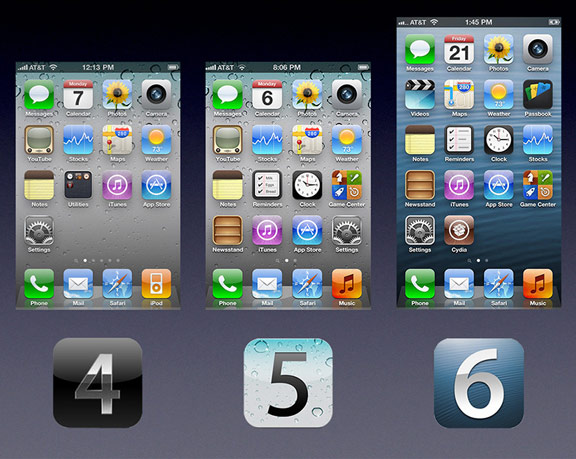Open Stocks on the iOS 5 screen
576x459 pixels.
(267, 140)
